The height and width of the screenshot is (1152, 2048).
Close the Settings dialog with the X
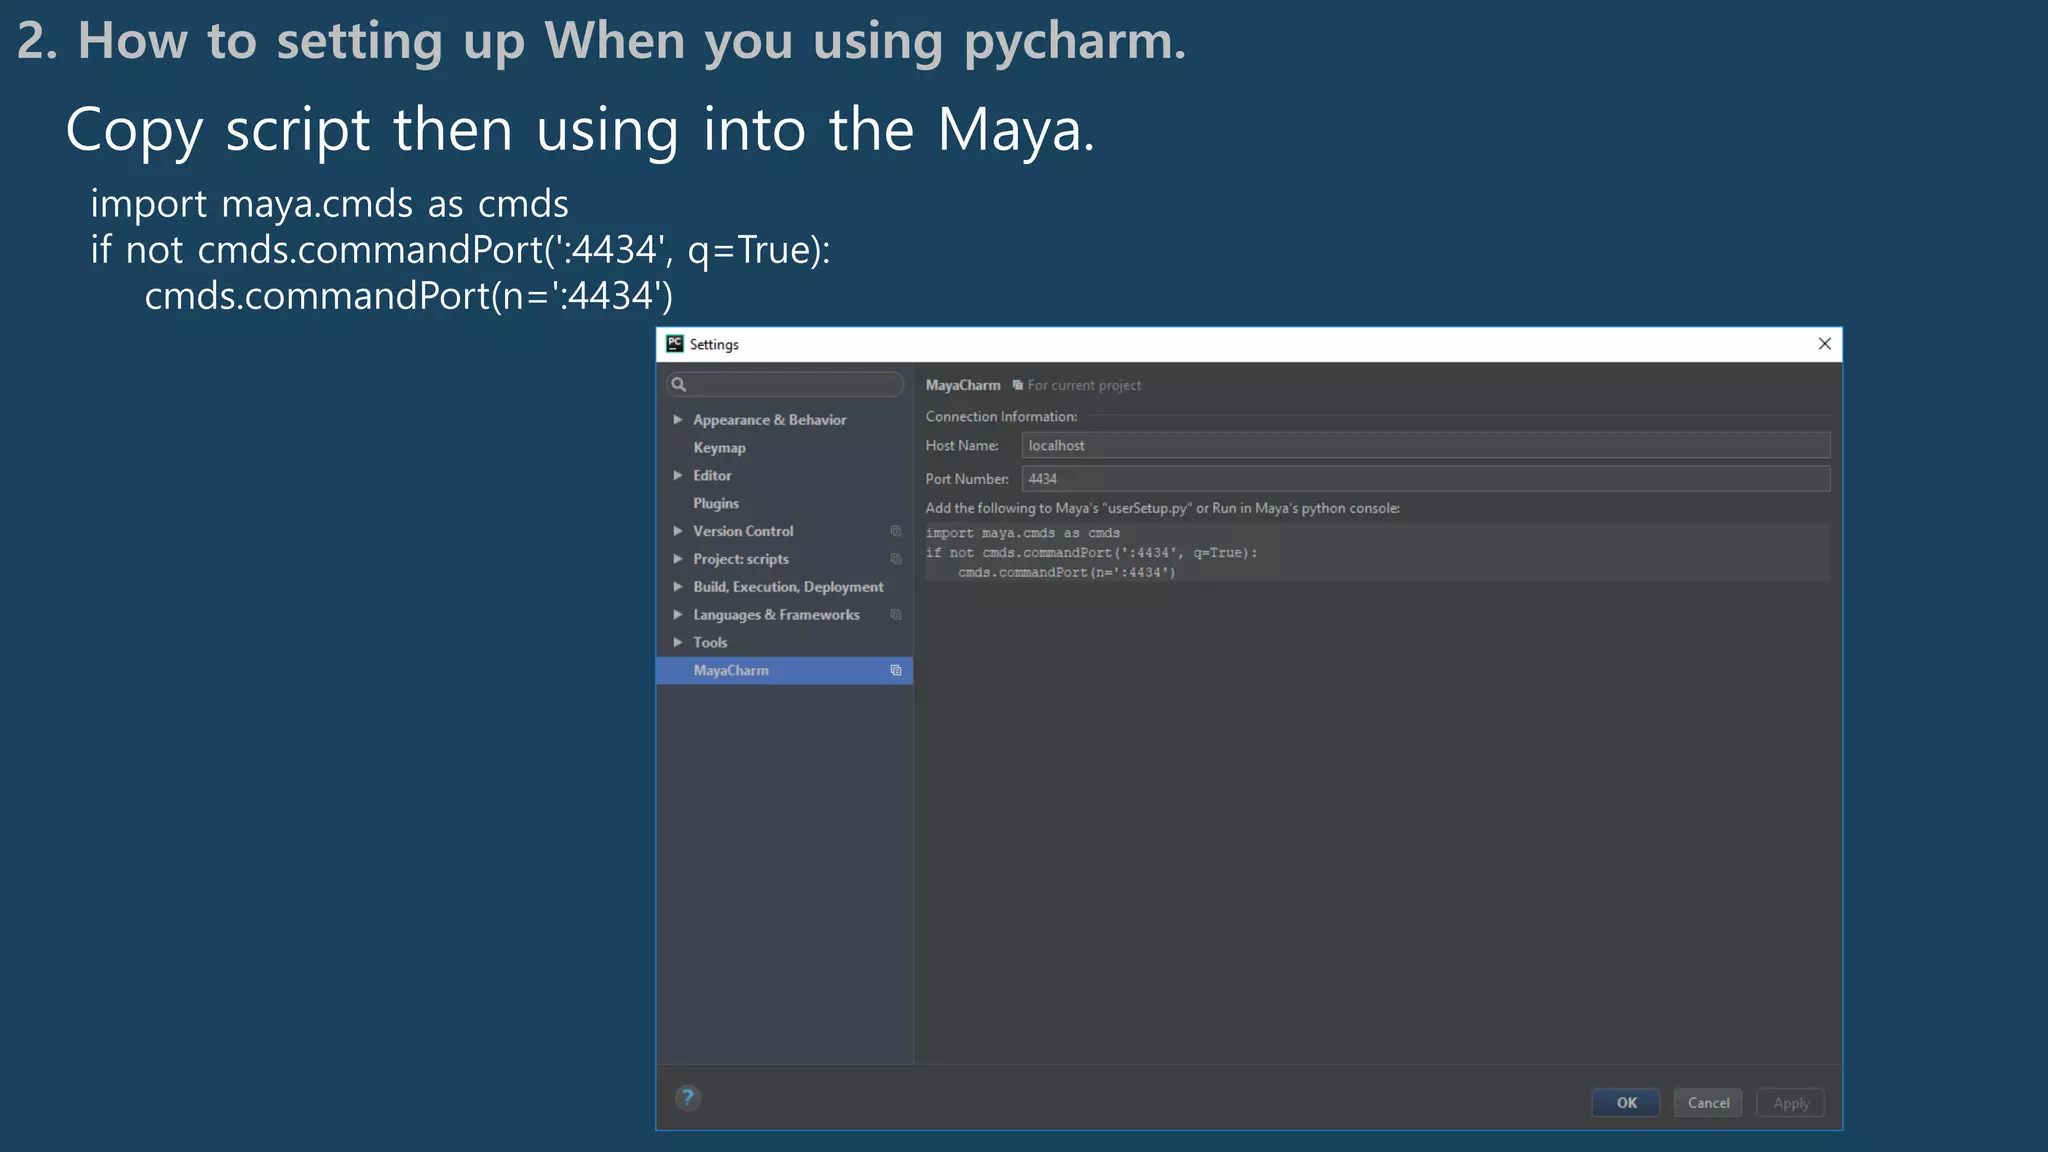1825,344
